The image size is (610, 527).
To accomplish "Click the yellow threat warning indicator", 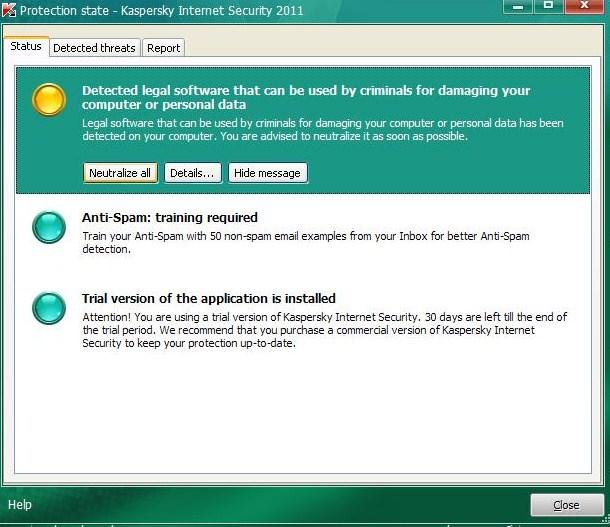I will 48,101.
